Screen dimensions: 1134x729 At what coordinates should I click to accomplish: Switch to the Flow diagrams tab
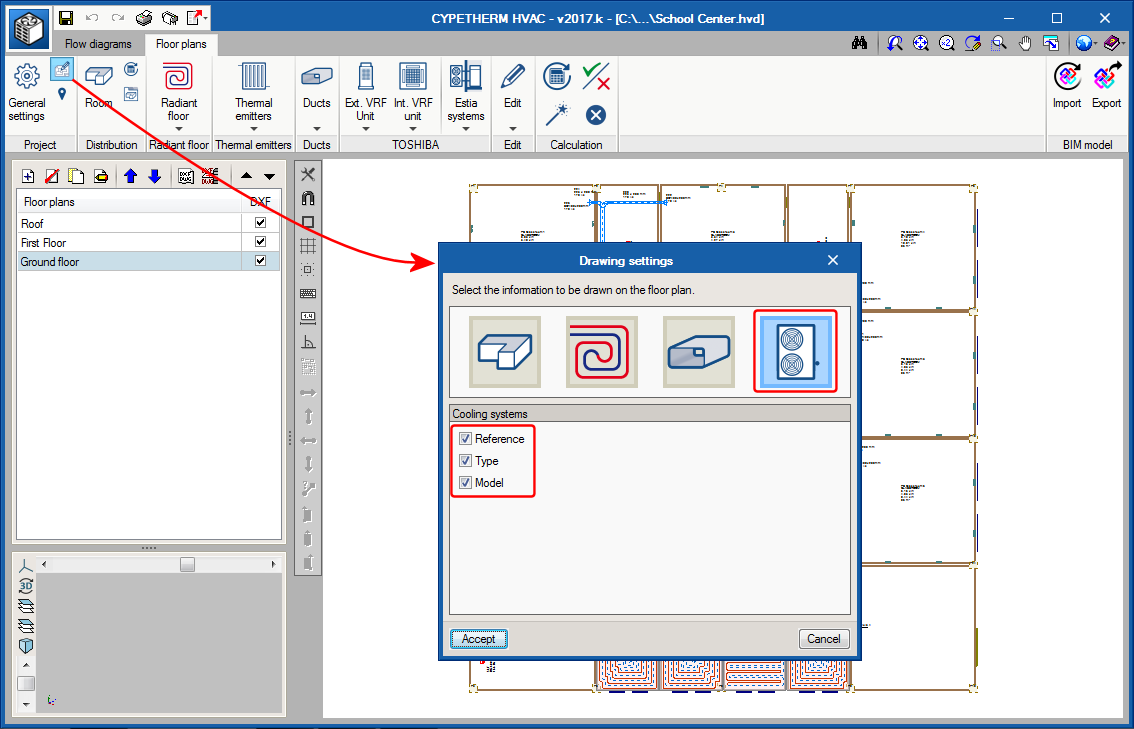pyautogui.click(x=98, y=44)
